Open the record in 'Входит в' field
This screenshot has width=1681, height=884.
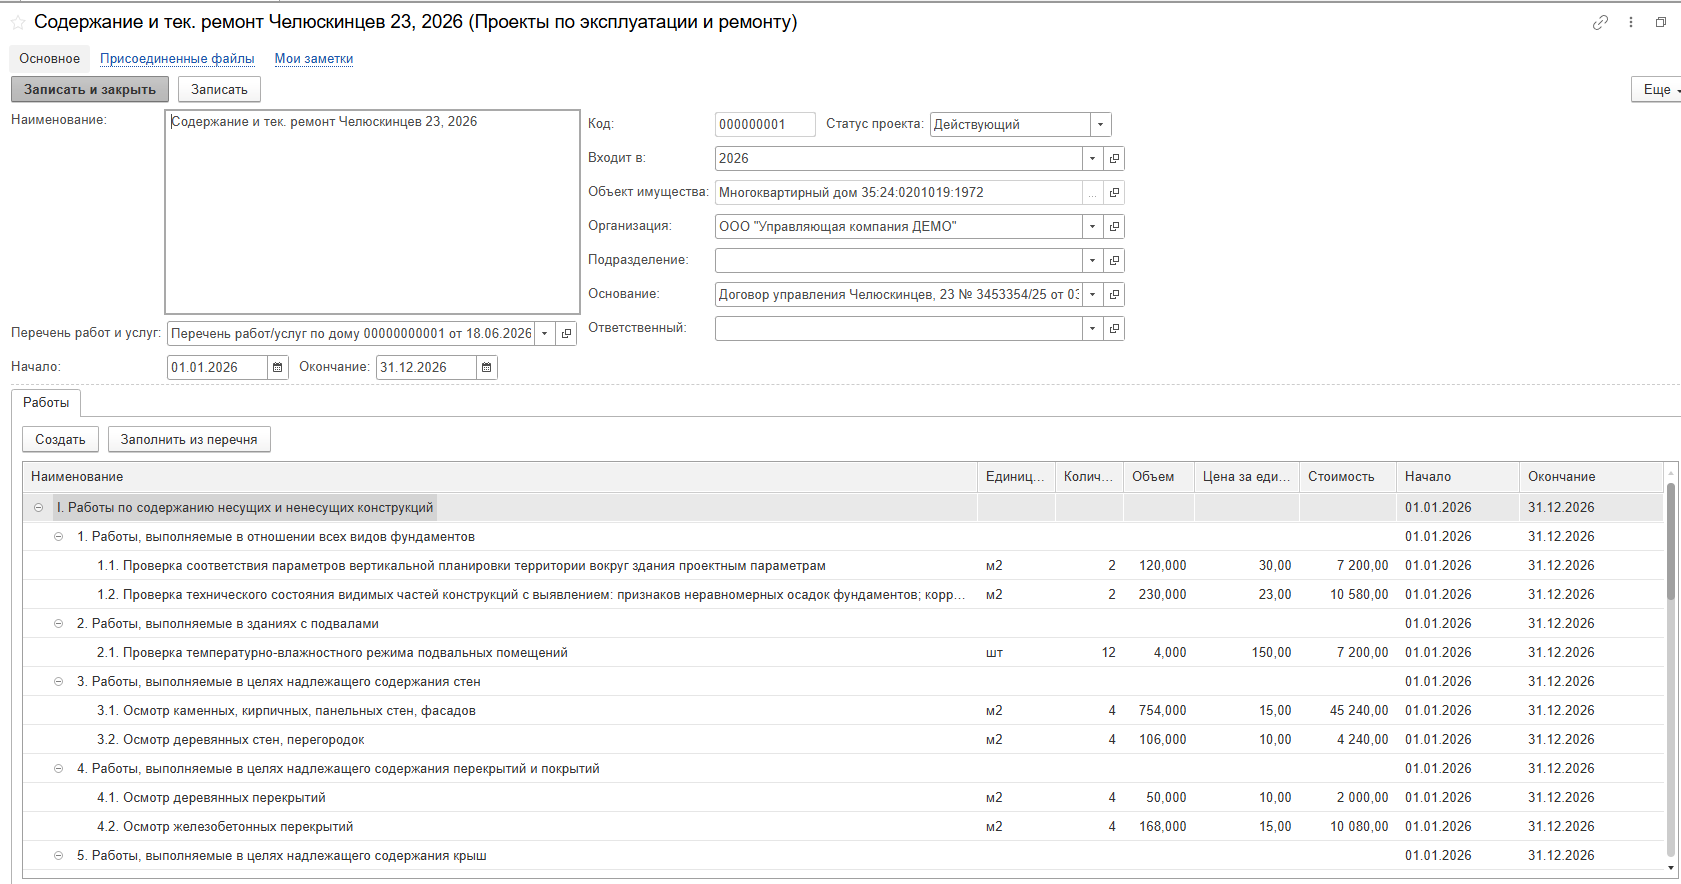pos(1114,158)
